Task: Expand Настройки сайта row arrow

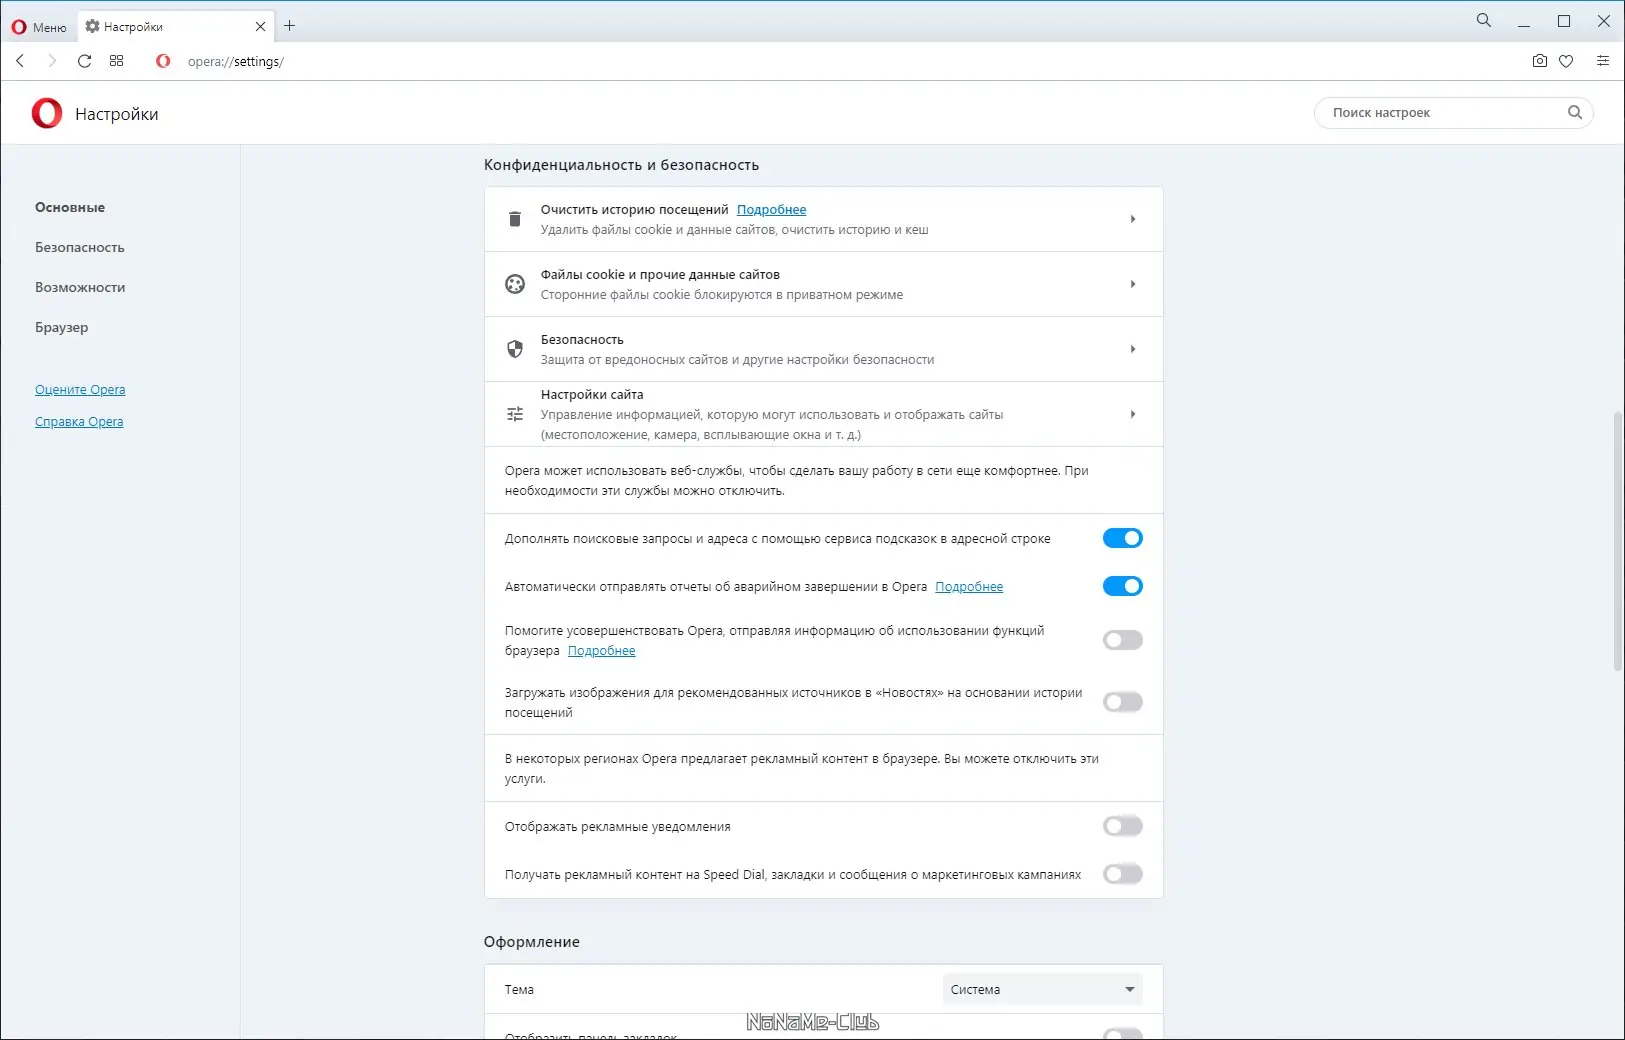Action: click(1132, 414)
